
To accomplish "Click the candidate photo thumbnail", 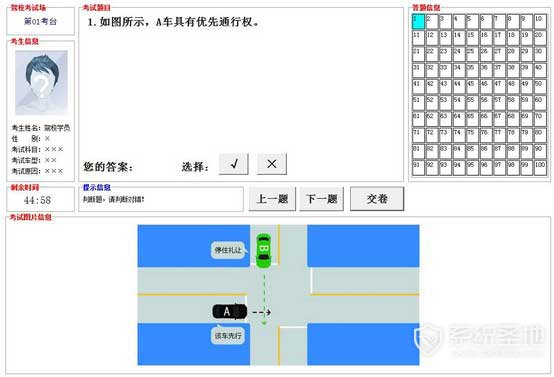I will [41, 82].
